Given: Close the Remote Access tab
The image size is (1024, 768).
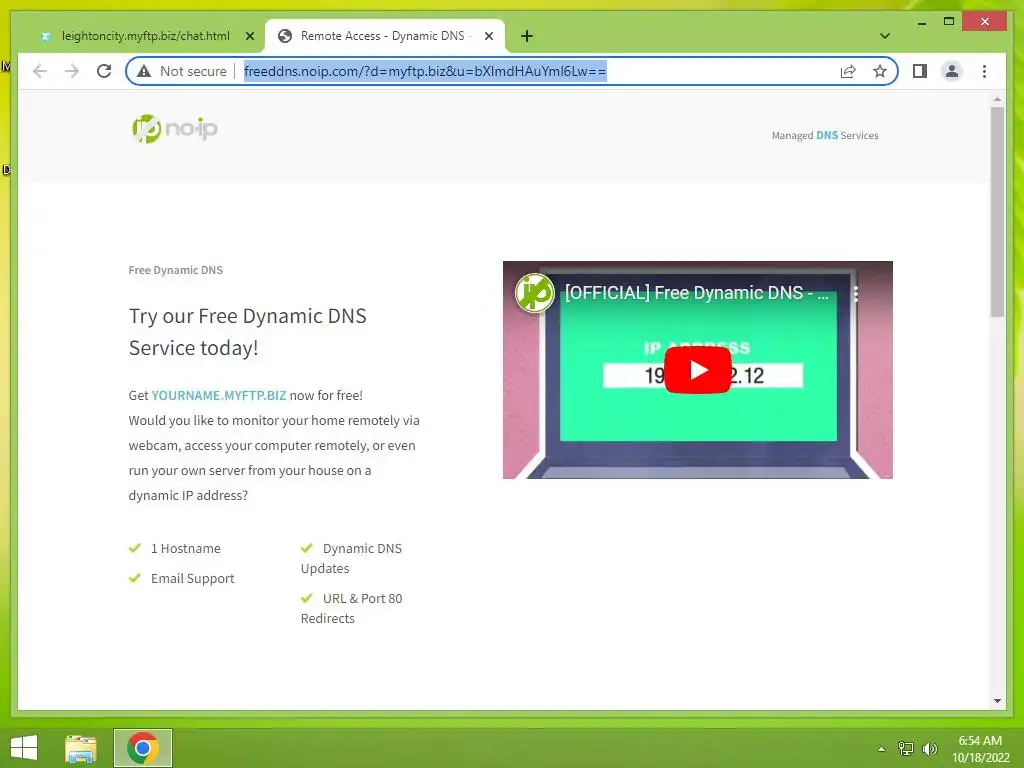Looking at the screenshot, I should coord(488,36).
